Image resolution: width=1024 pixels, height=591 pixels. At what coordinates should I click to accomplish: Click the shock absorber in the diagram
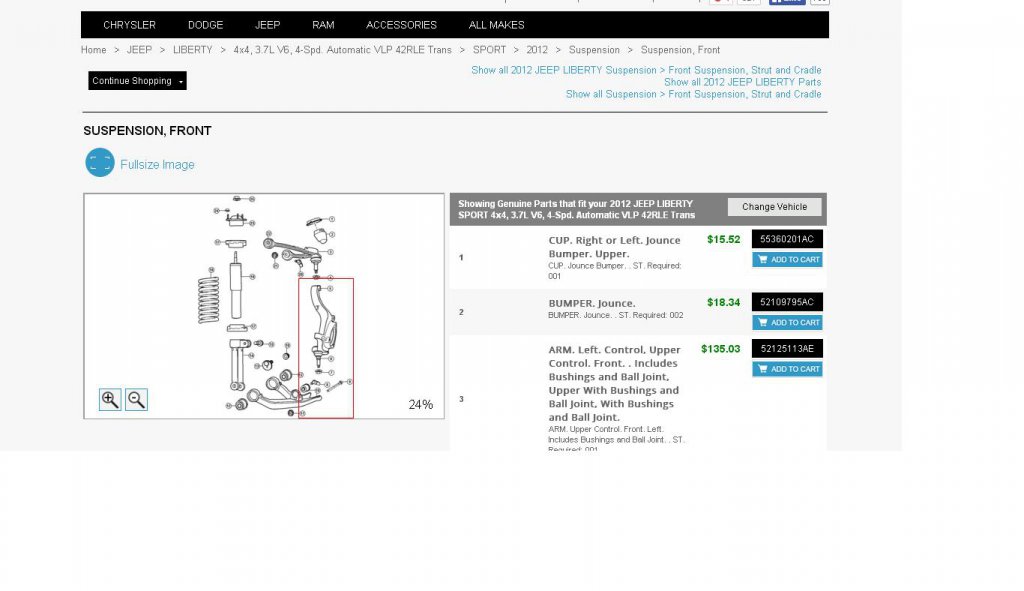coord(236,287)
